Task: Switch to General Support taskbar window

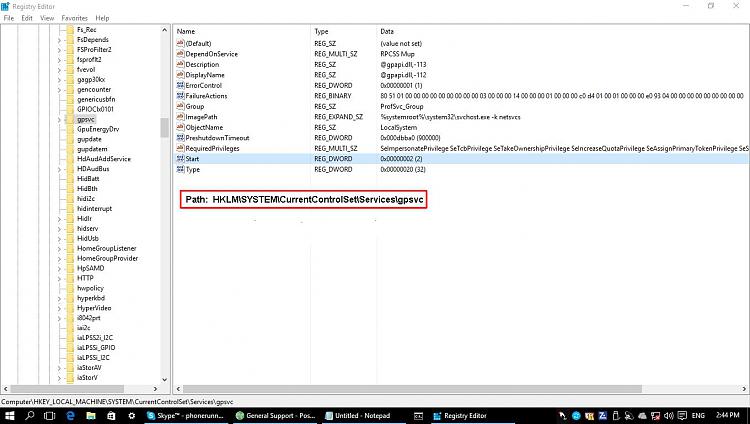Action: click(x=275, y=415)
